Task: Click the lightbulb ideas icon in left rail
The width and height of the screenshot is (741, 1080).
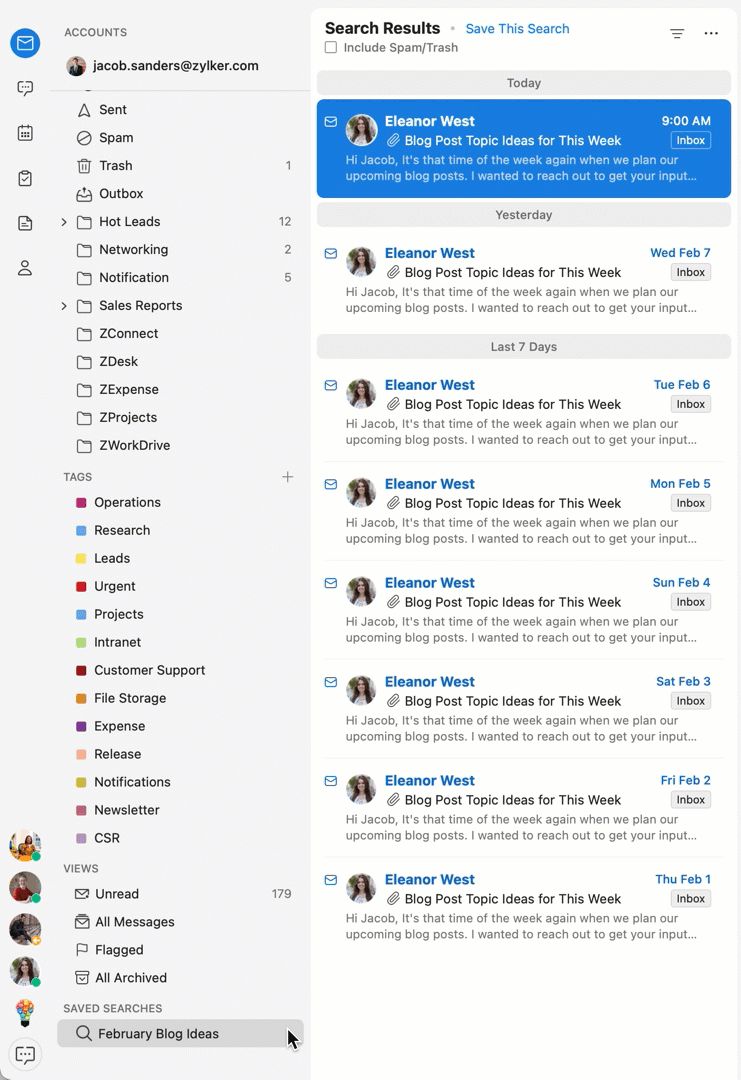Action: click(25, 1012)
